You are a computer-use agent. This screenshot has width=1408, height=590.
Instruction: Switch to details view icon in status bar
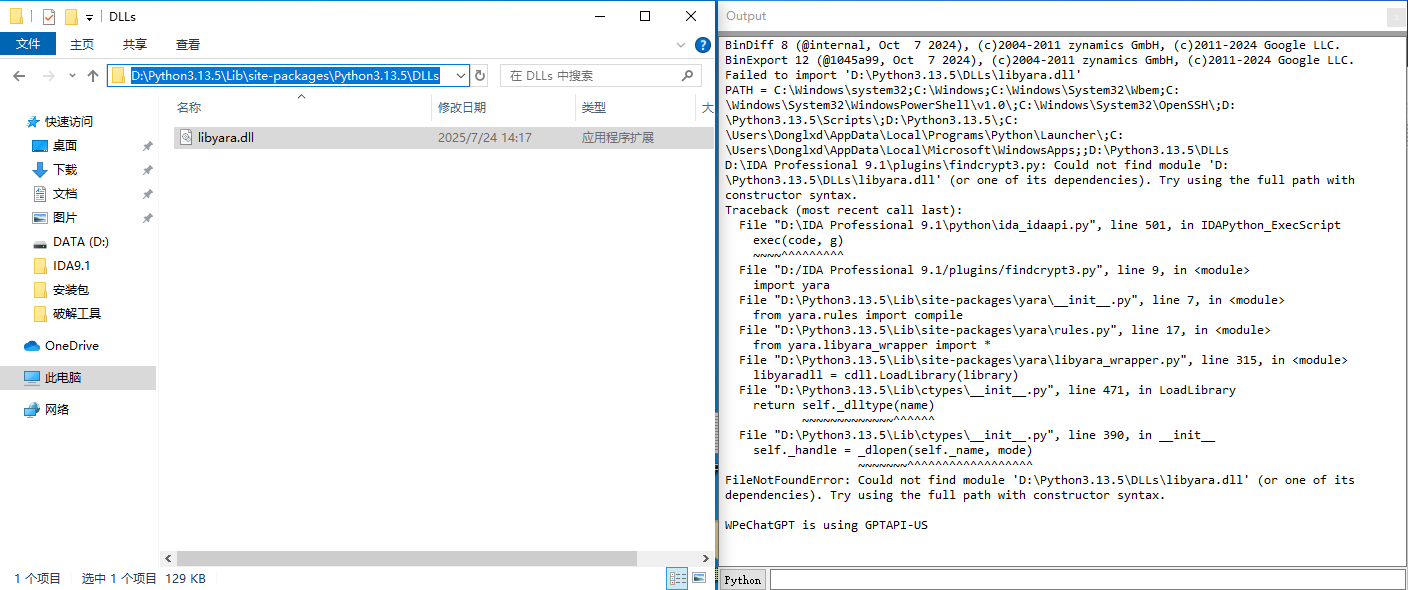(x=677, y=578)
